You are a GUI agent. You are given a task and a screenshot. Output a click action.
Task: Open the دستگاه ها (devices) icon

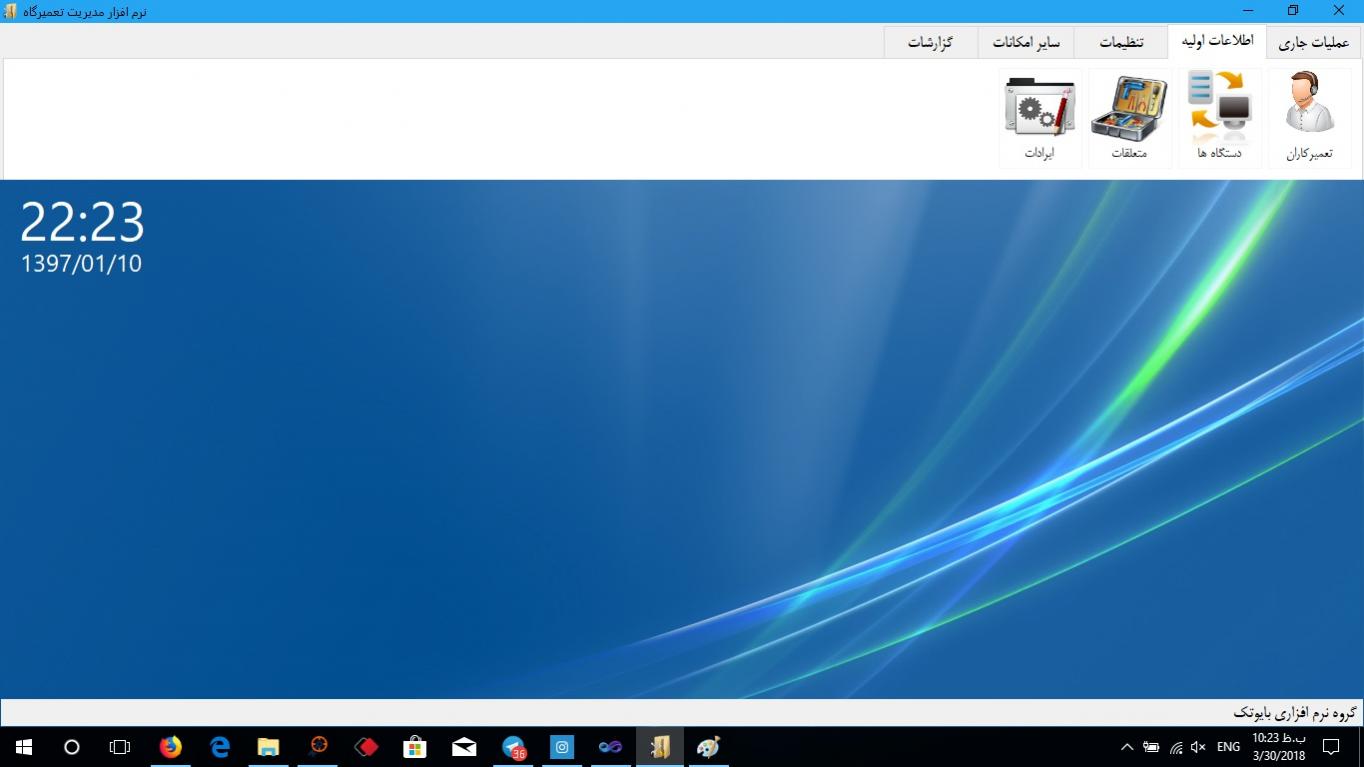point(1219,117)
